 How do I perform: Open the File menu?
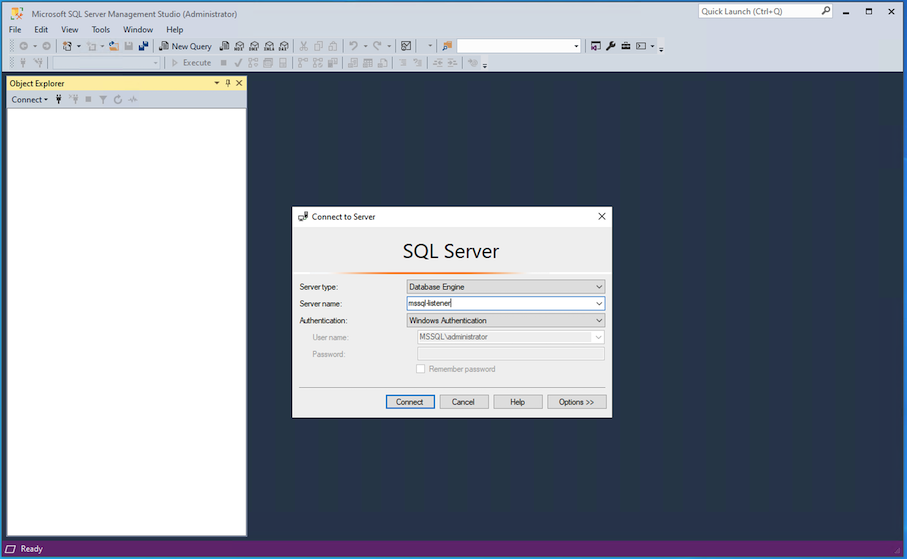click(15, 30)
